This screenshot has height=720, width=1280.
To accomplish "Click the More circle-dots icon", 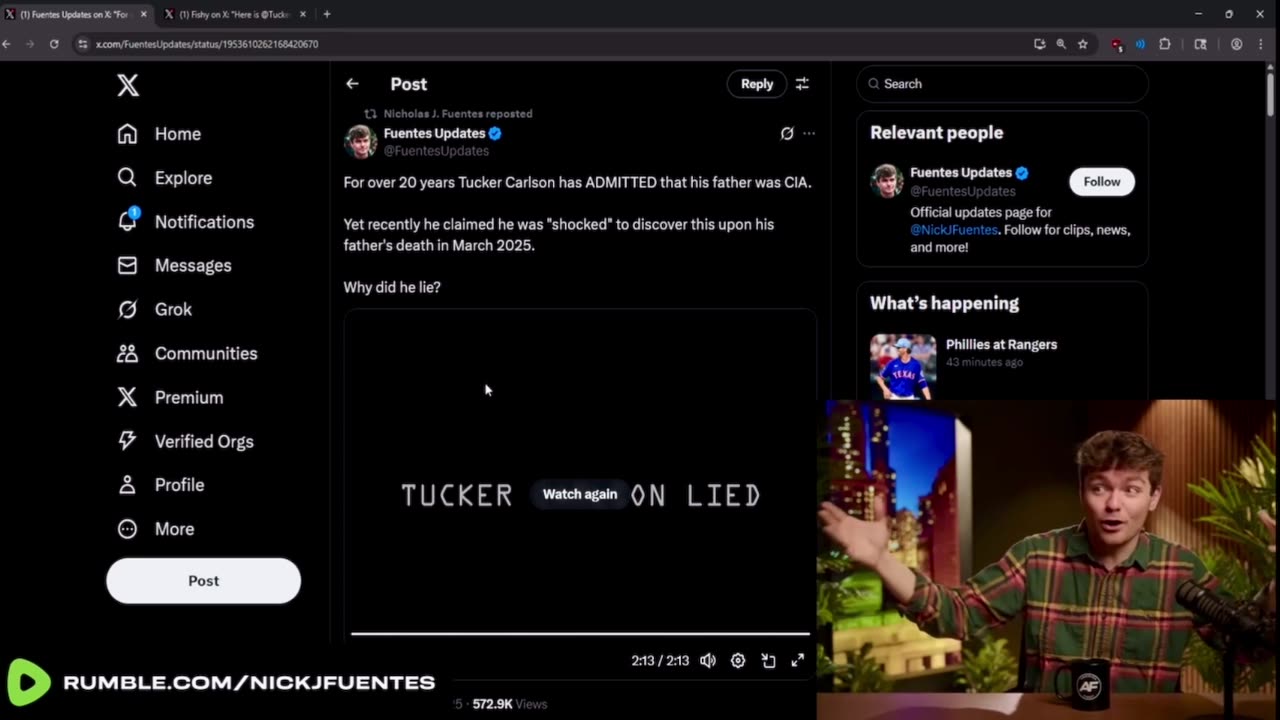I will coord(127,529).
